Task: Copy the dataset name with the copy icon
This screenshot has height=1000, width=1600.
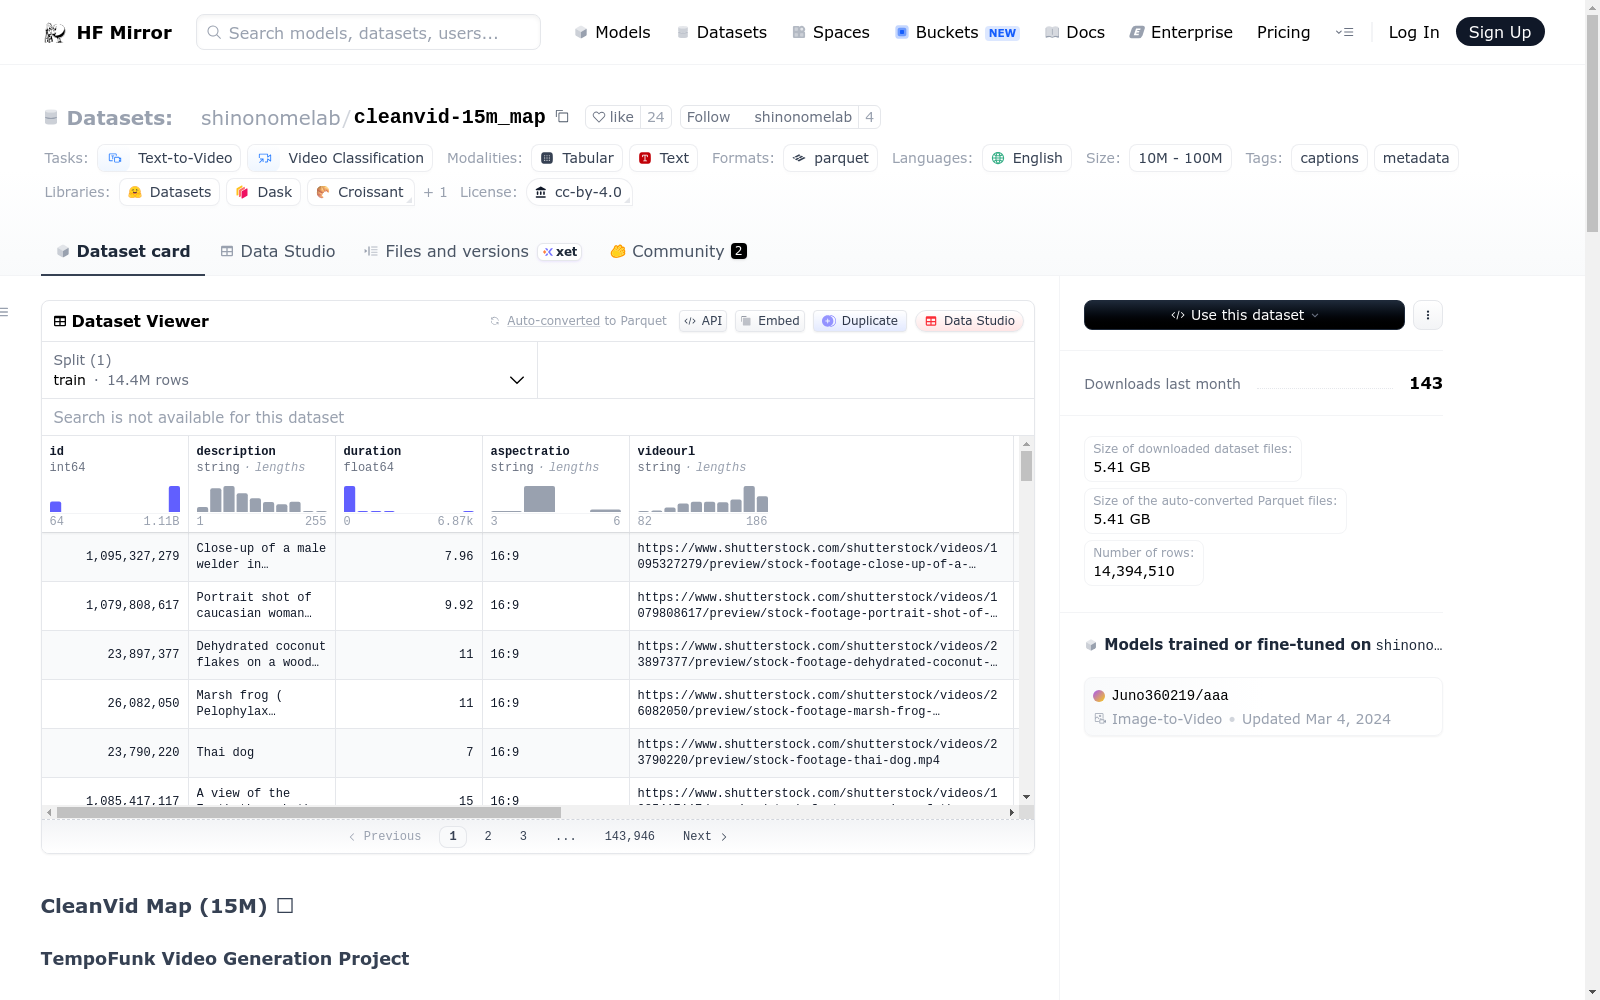Action: click(x=563, y=117)
